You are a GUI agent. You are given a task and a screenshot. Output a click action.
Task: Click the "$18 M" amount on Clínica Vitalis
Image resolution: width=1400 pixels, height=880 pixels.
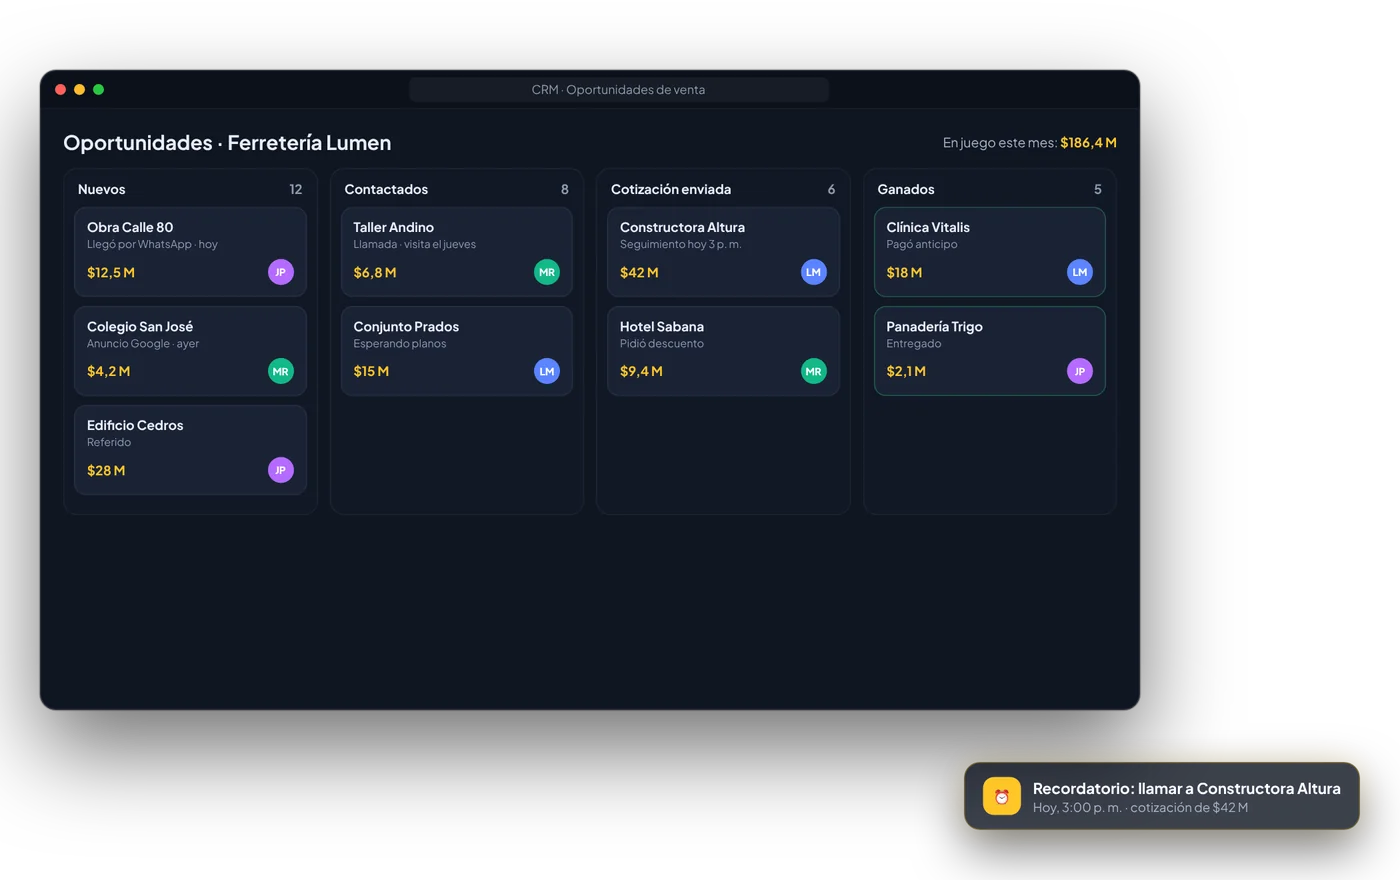905,272
